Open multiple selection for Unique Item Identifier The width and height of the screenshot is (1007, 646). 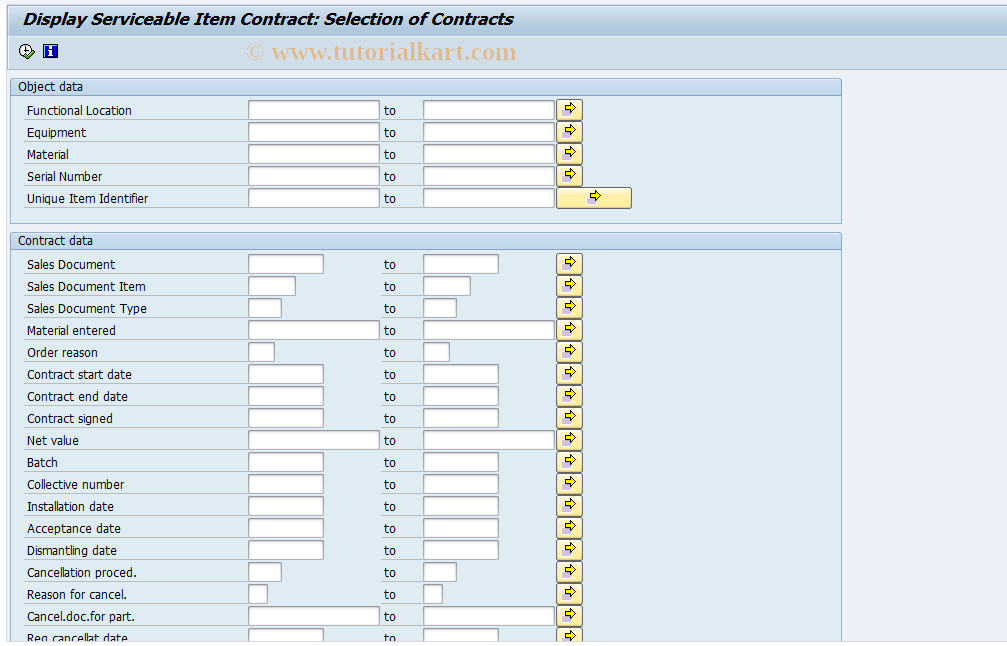[x=594, y=197]
